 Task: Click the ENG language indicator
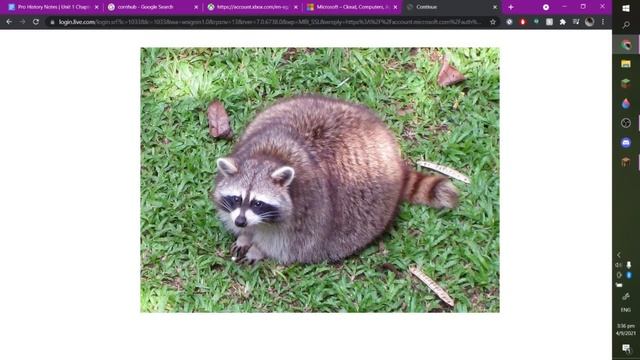click(626, 310)
